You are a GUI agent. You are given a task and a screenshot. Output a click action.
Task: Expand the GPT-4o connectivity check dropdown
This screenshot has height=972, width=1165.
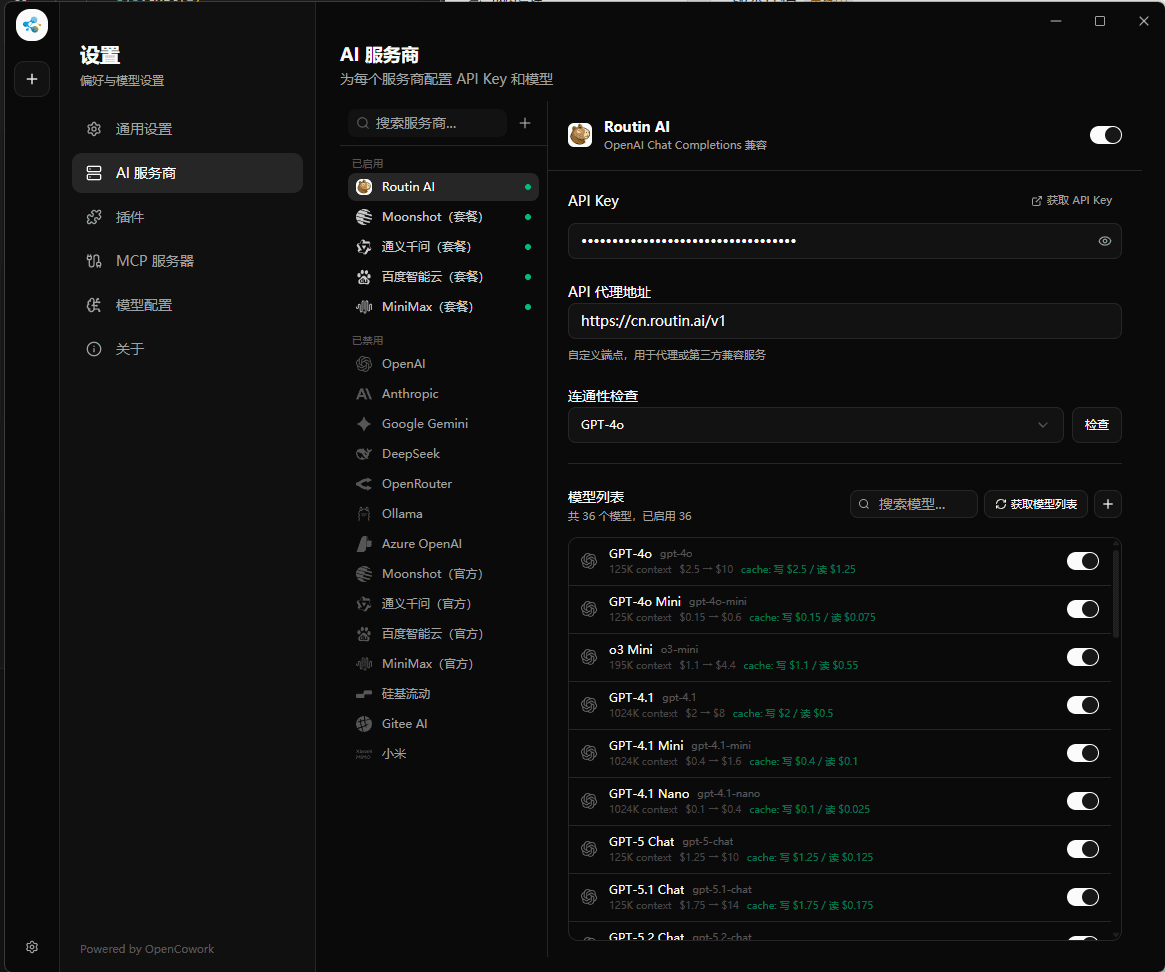(x=814, y=425)
